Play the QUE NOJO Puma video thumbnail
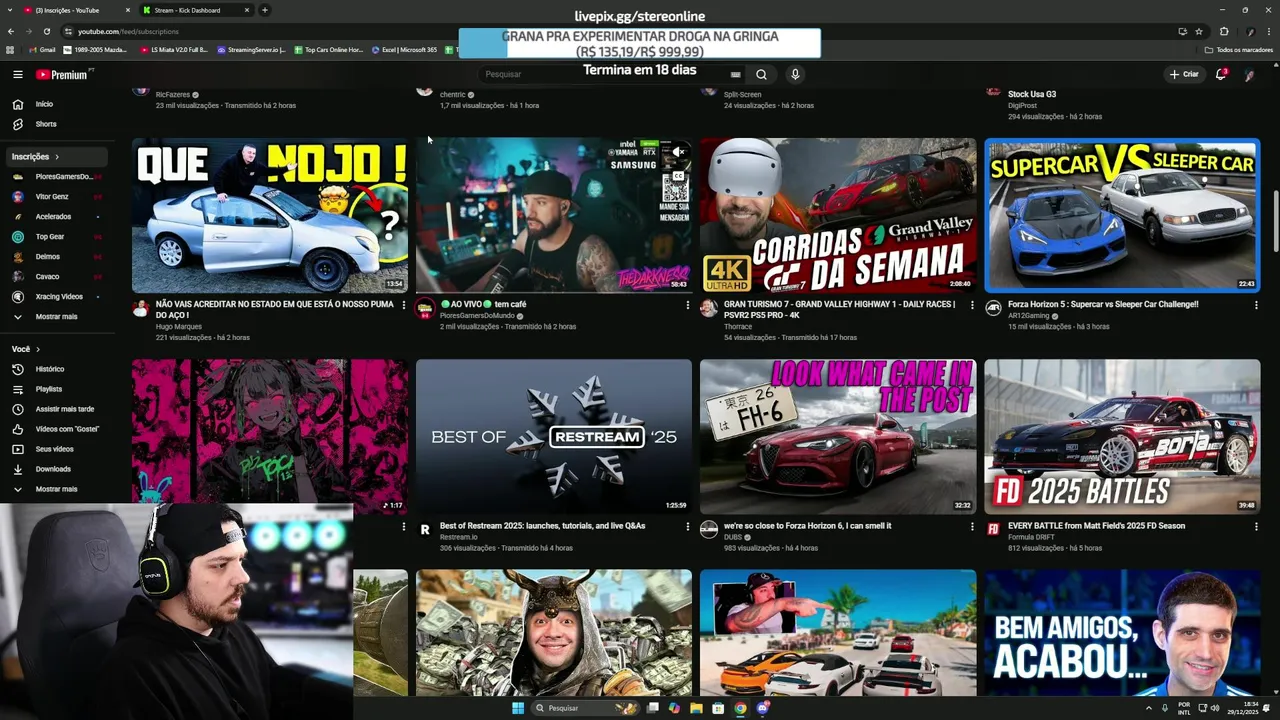Screen dimensions: 1280x720 coord(270,215)
